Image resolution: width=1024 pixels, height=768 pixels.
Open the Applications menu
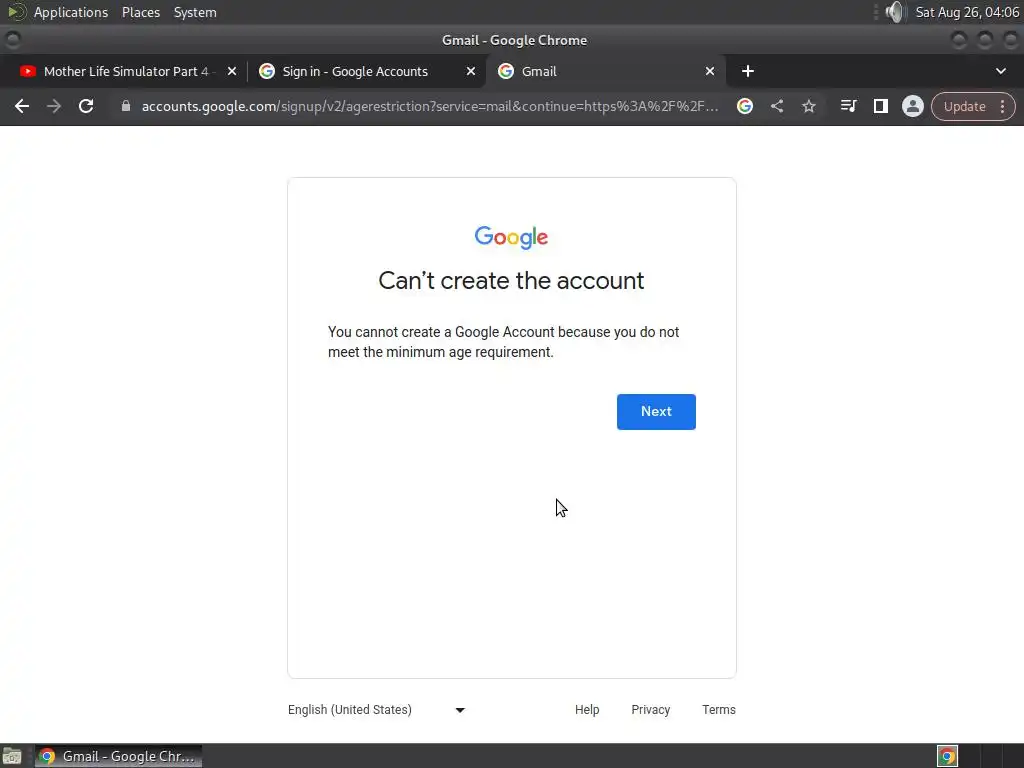pyautogui.click(x=71, y=12)
